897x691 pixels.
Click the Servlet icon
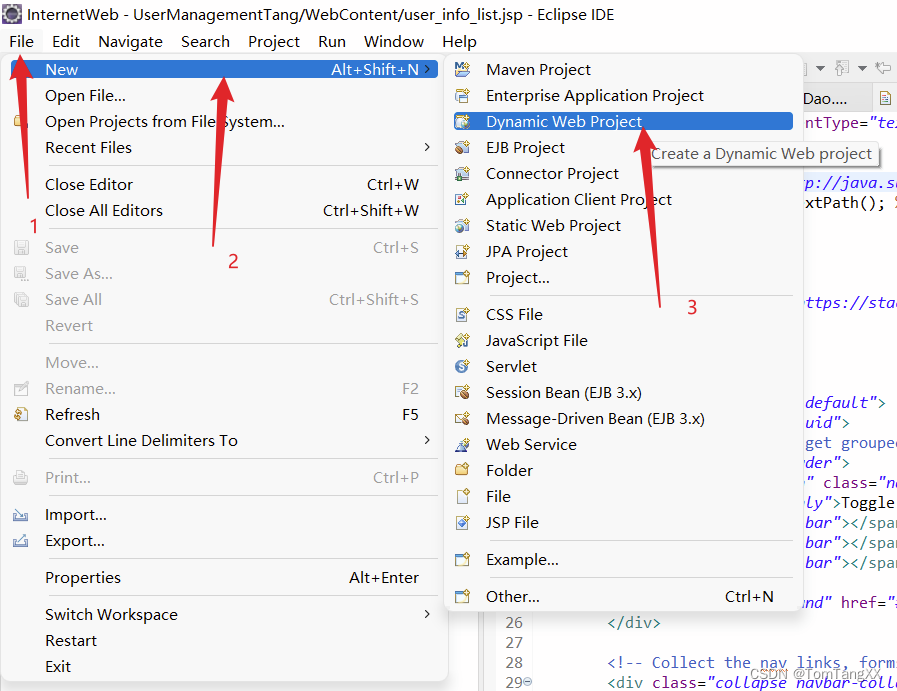click(x=462, y=366)
